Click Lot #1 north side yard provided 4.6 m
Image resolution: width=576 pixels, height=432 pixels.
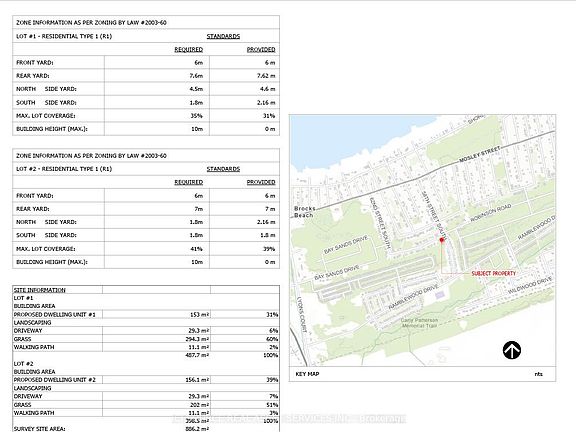(x=267, y=89)
